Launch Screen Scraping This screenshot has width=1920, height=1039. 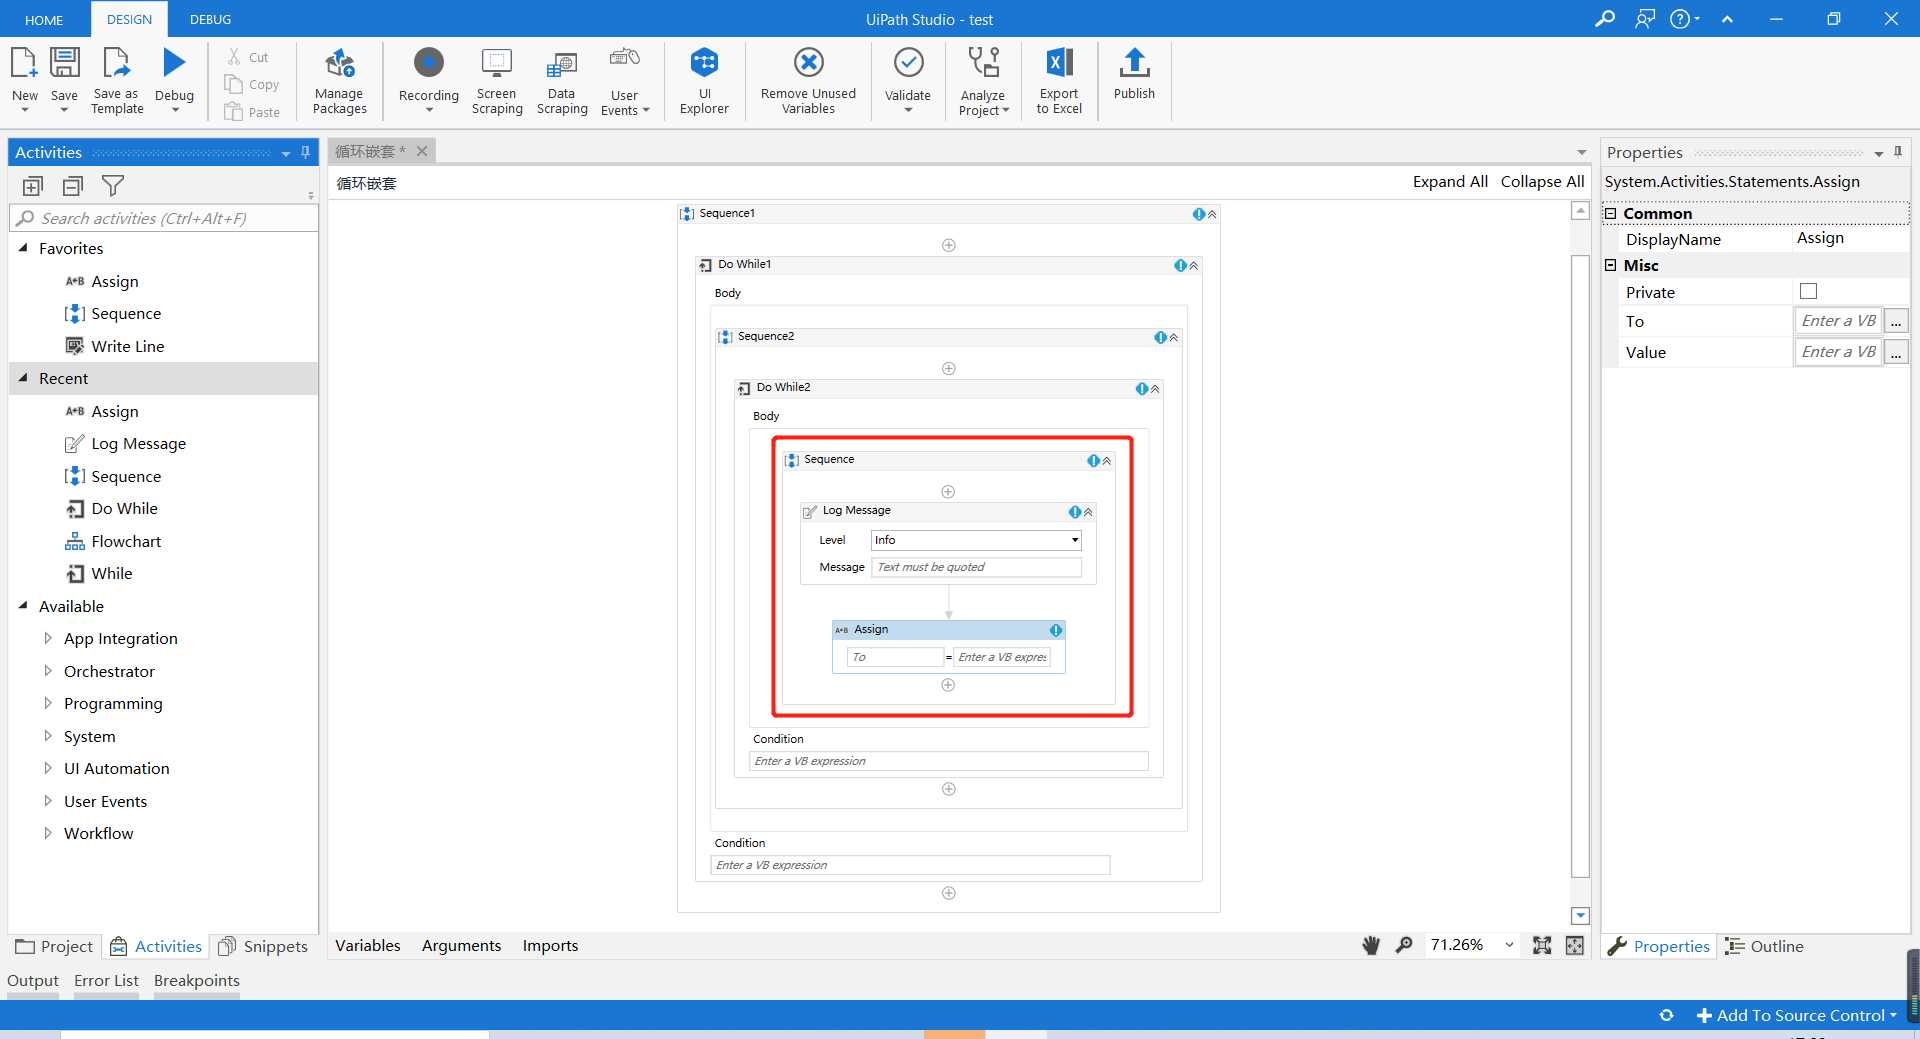497,80
